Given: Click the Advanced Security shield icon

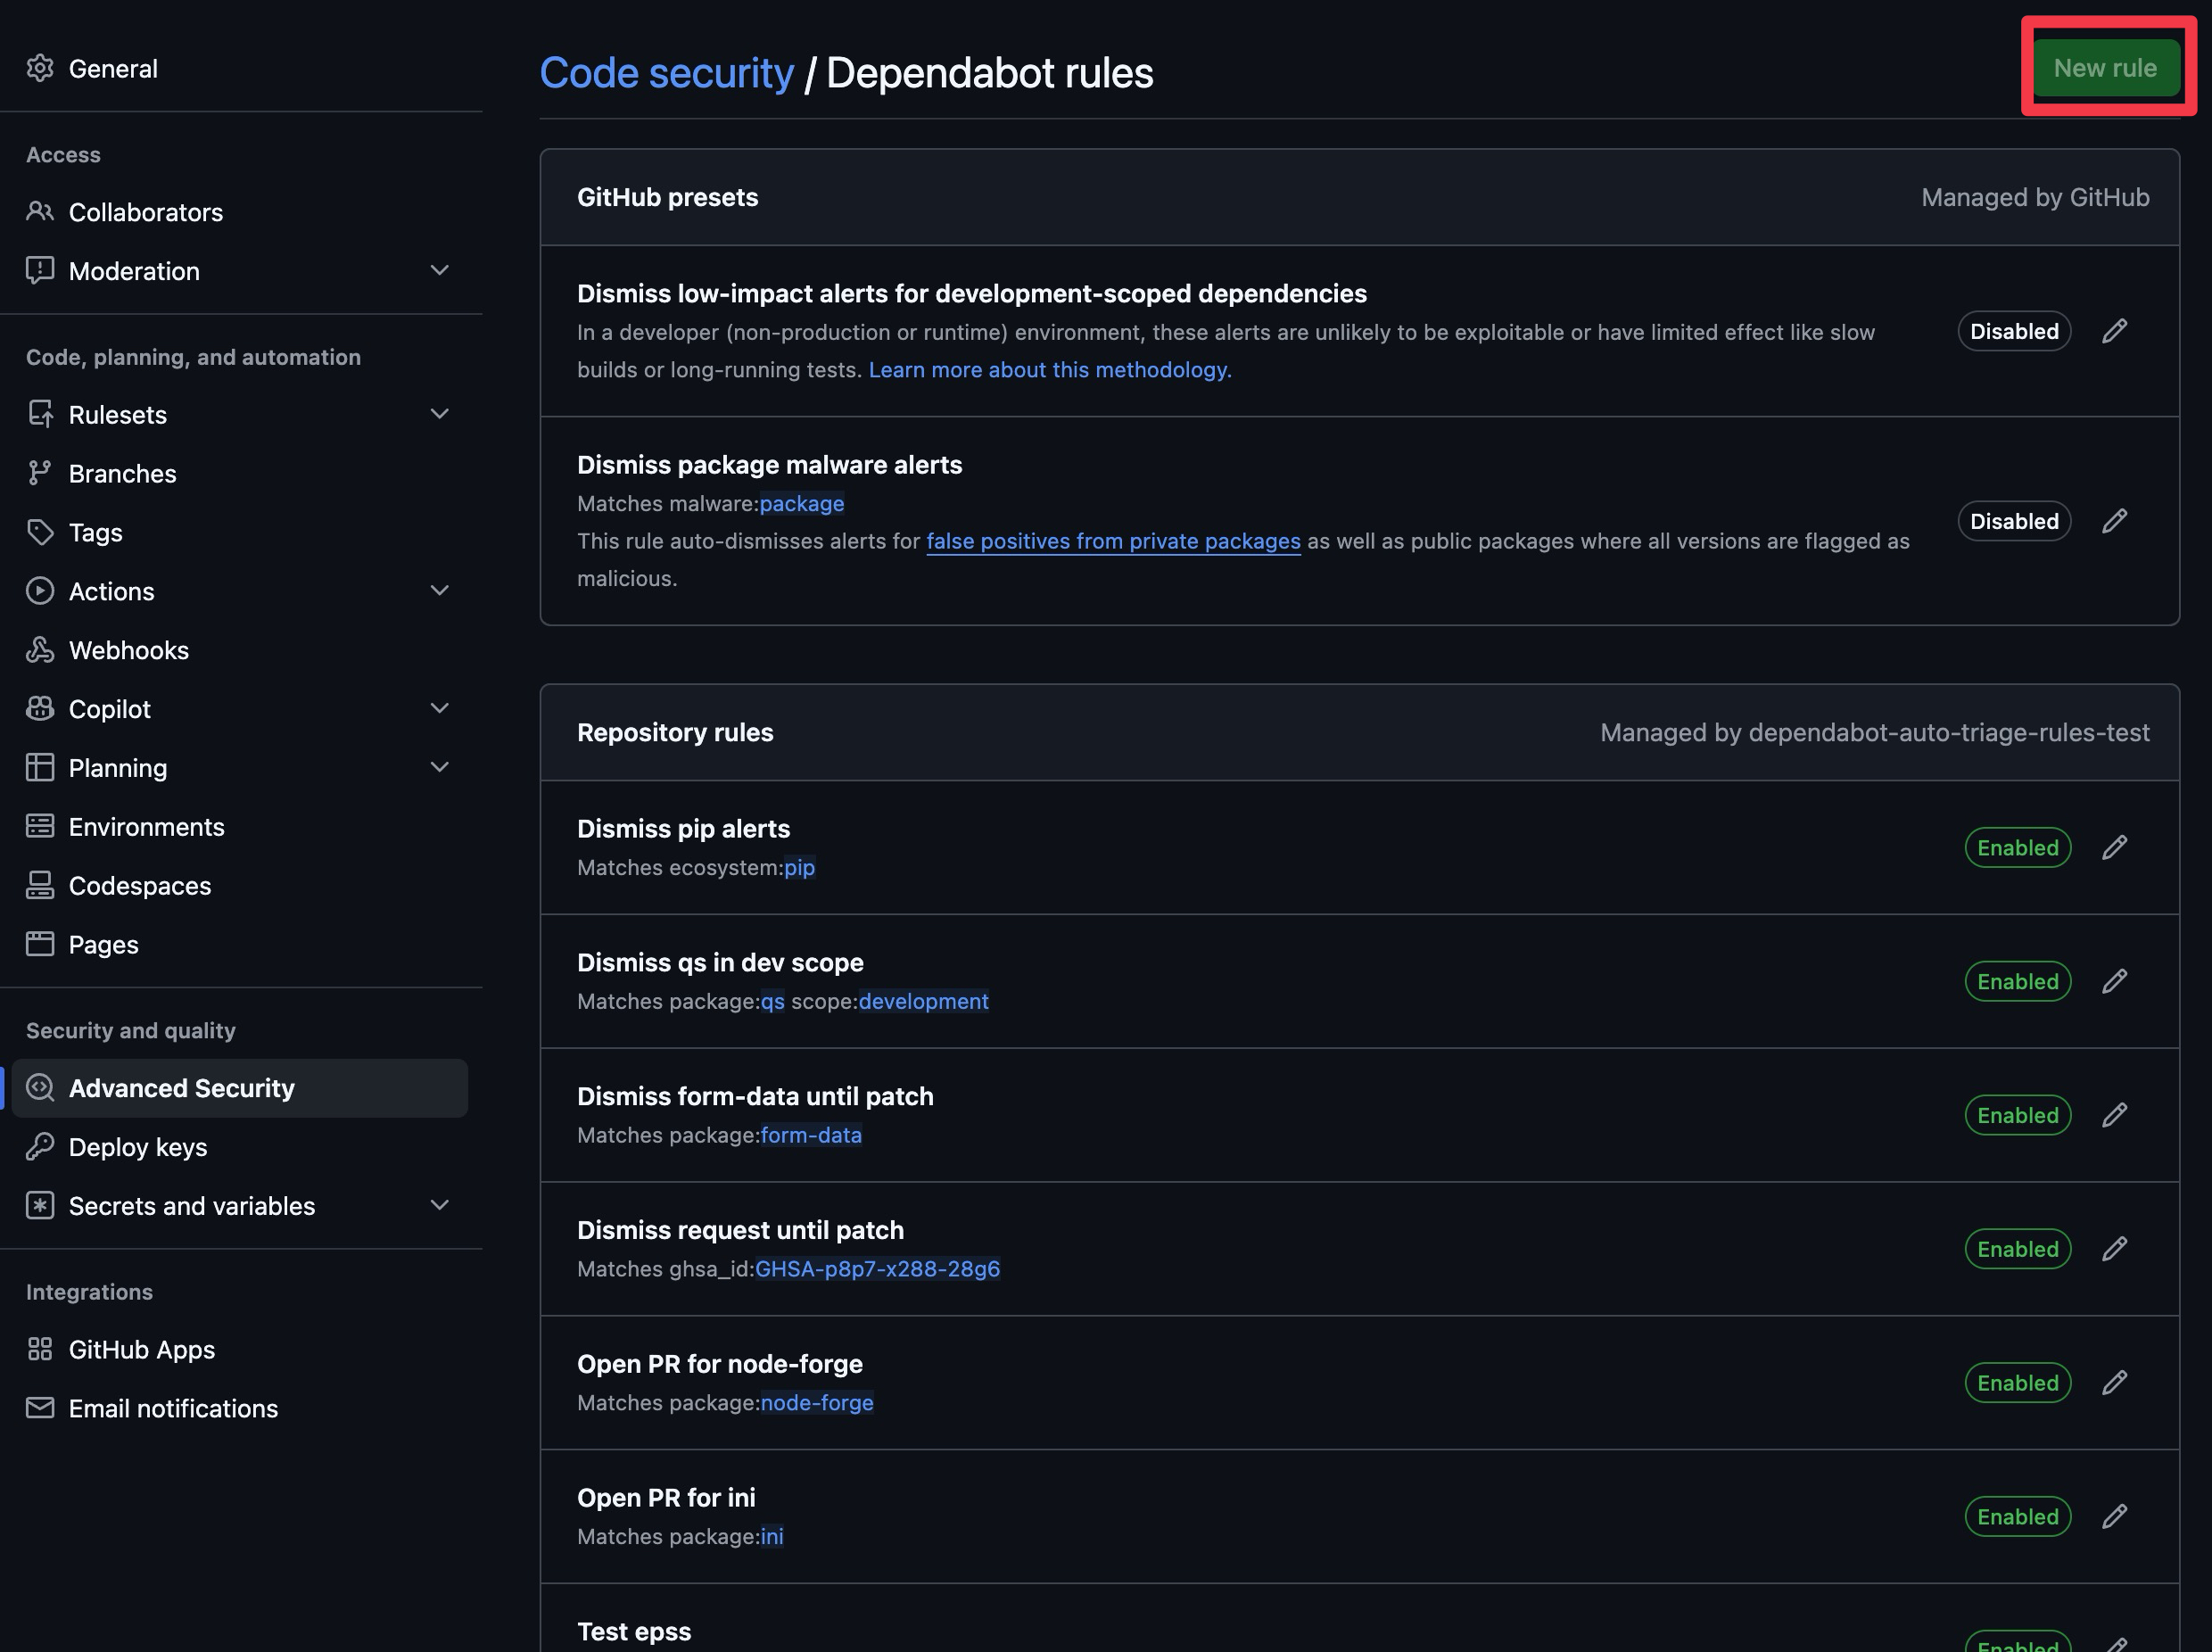Looking at the screenshot, I should 40,1088.
